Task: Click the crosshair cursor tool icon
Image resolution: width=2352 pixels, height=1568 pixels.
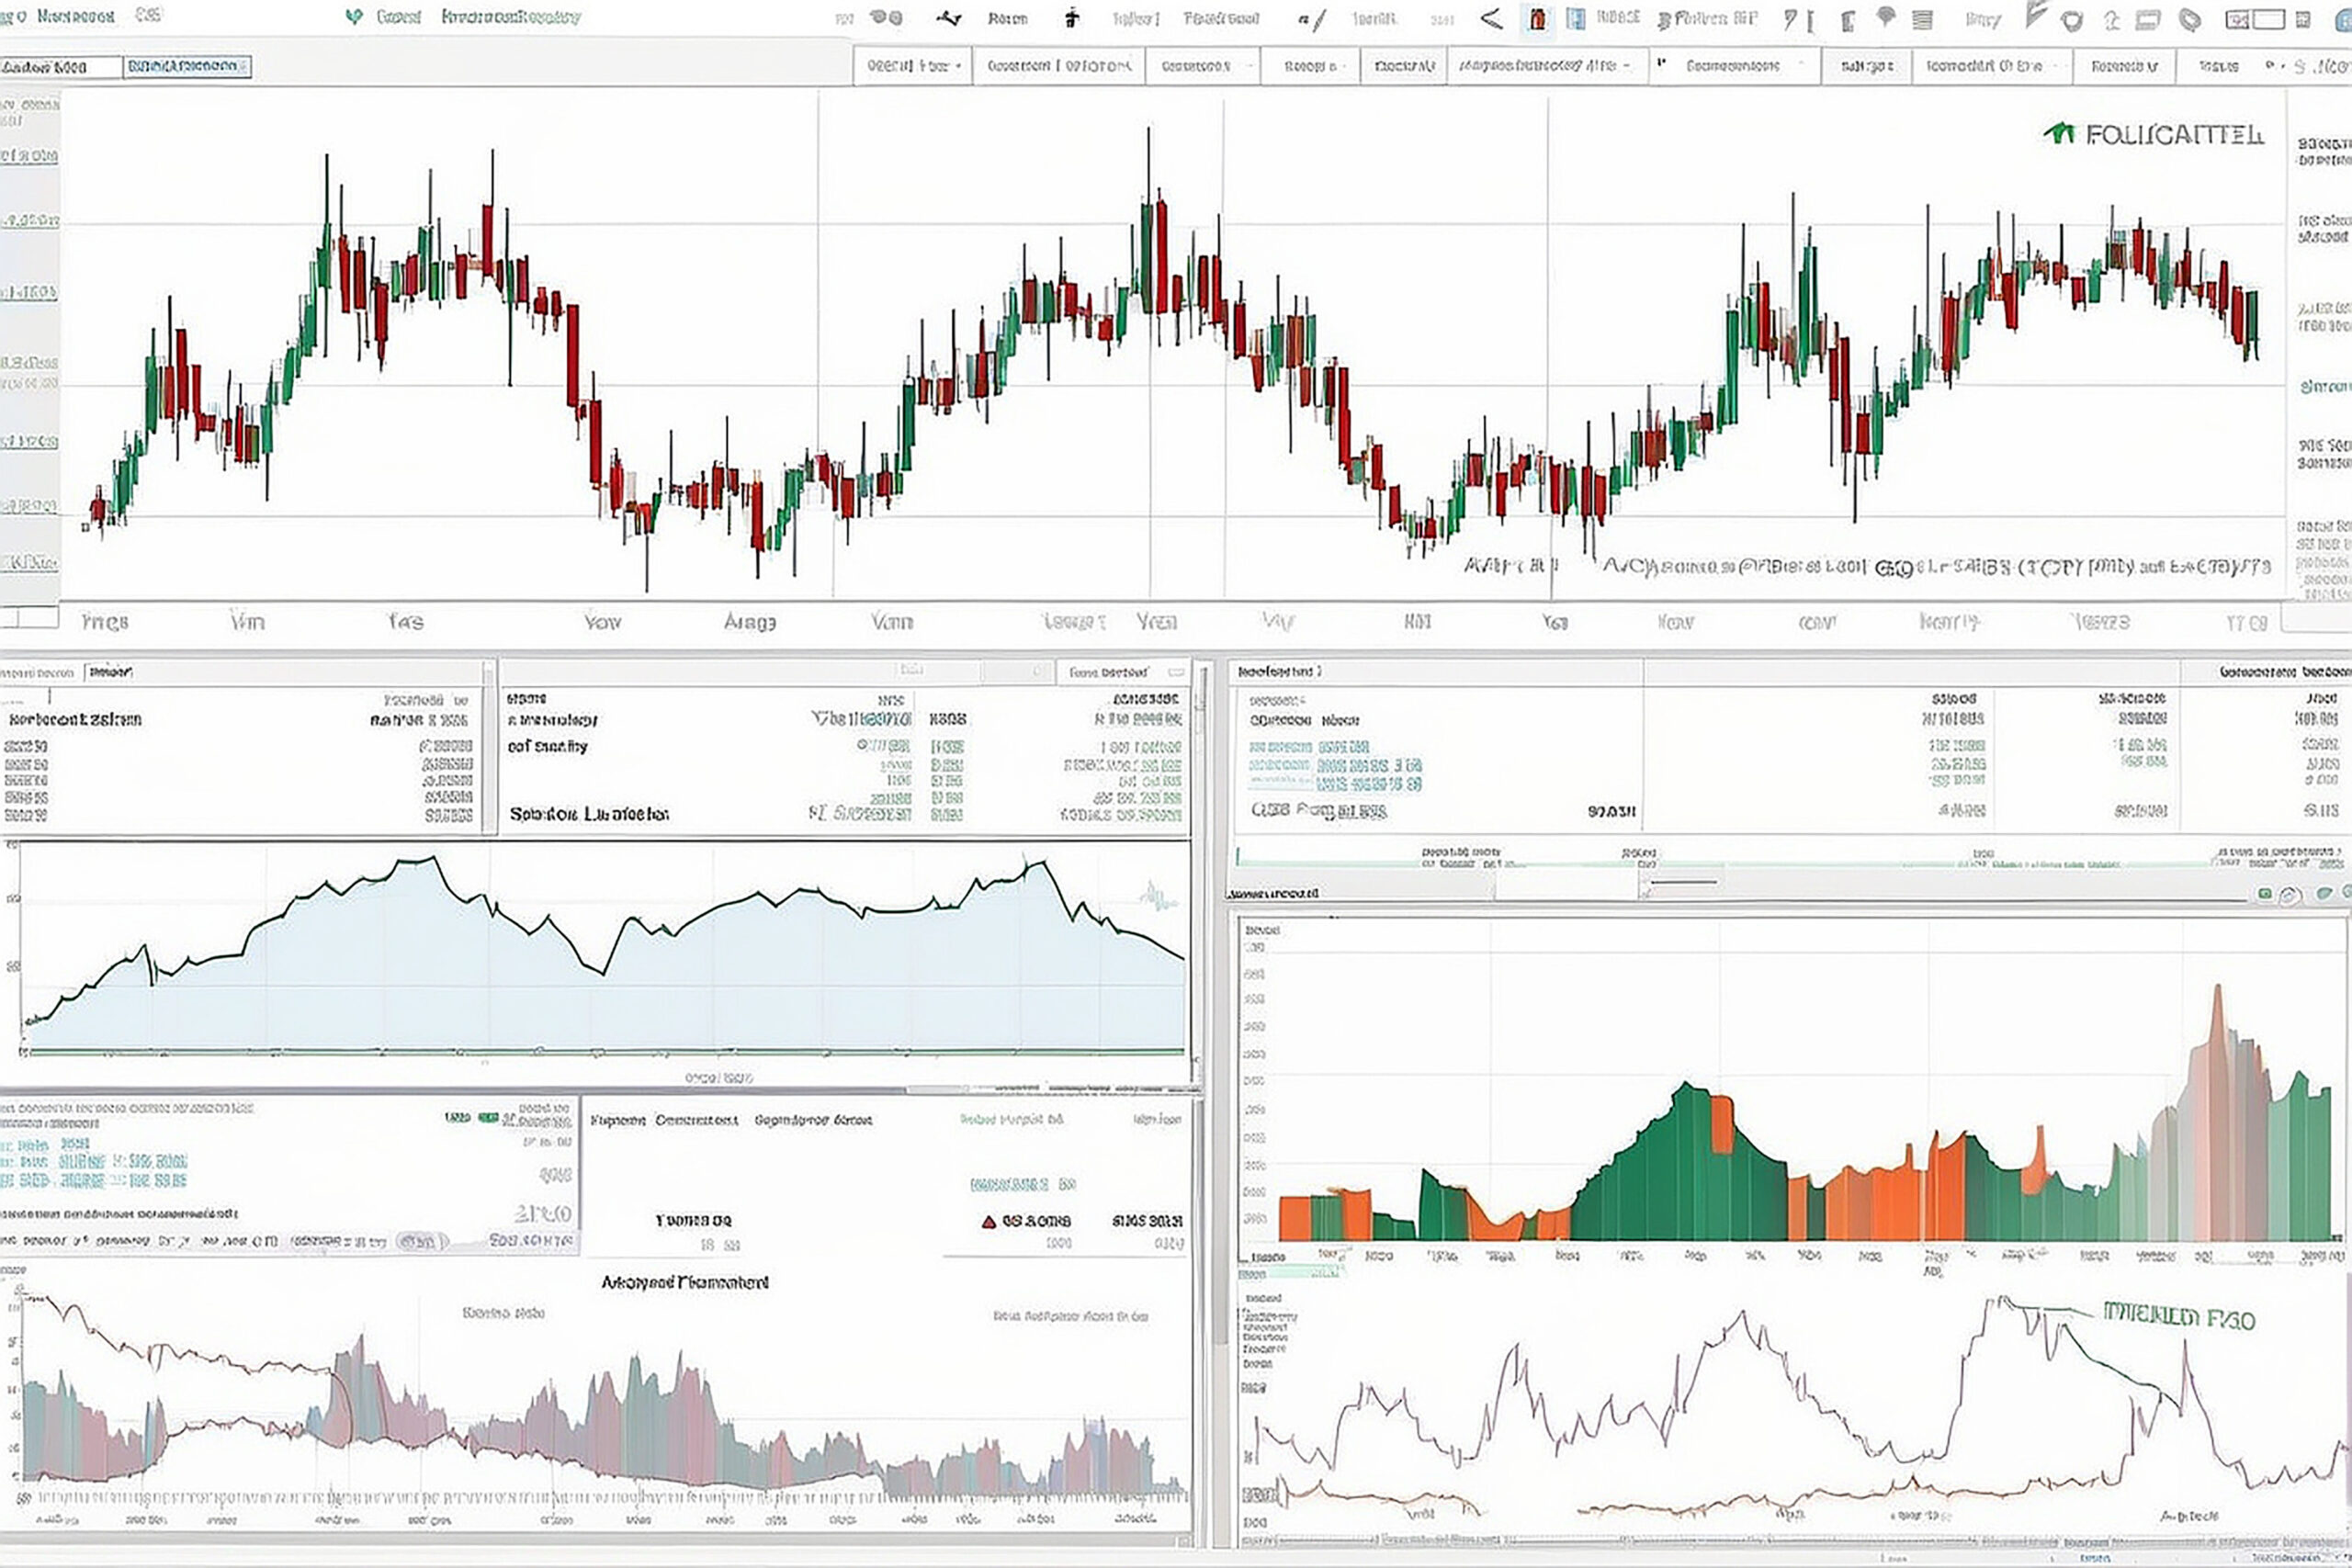Action: [1071, 18]
